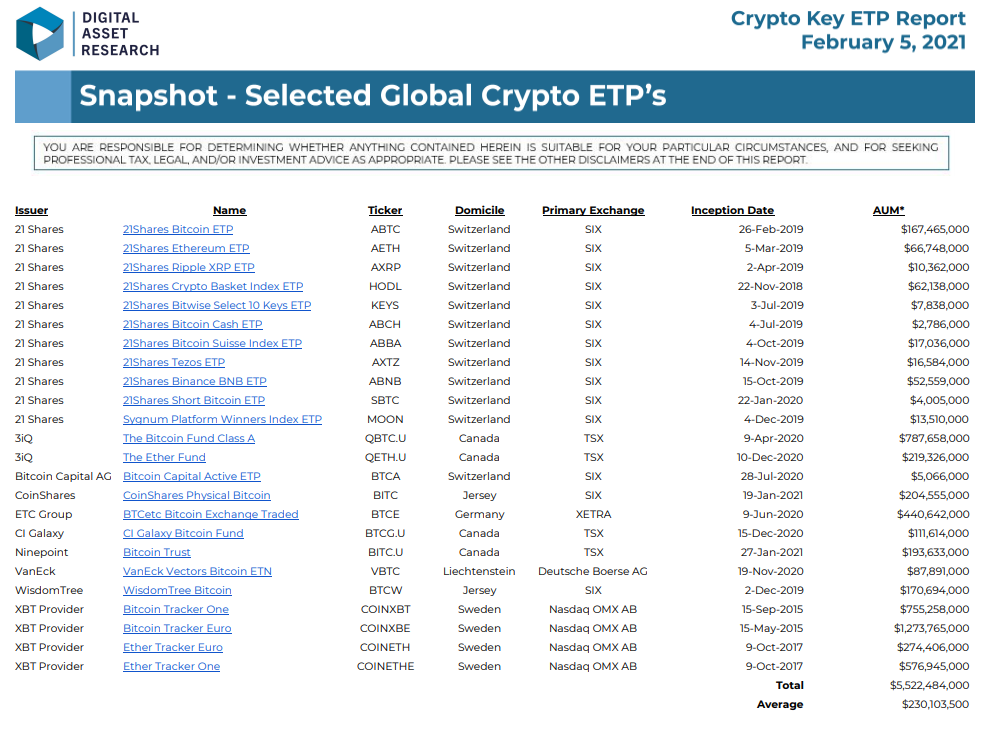Click the Domicile column header
The image size is (1008, 736).
480,210
